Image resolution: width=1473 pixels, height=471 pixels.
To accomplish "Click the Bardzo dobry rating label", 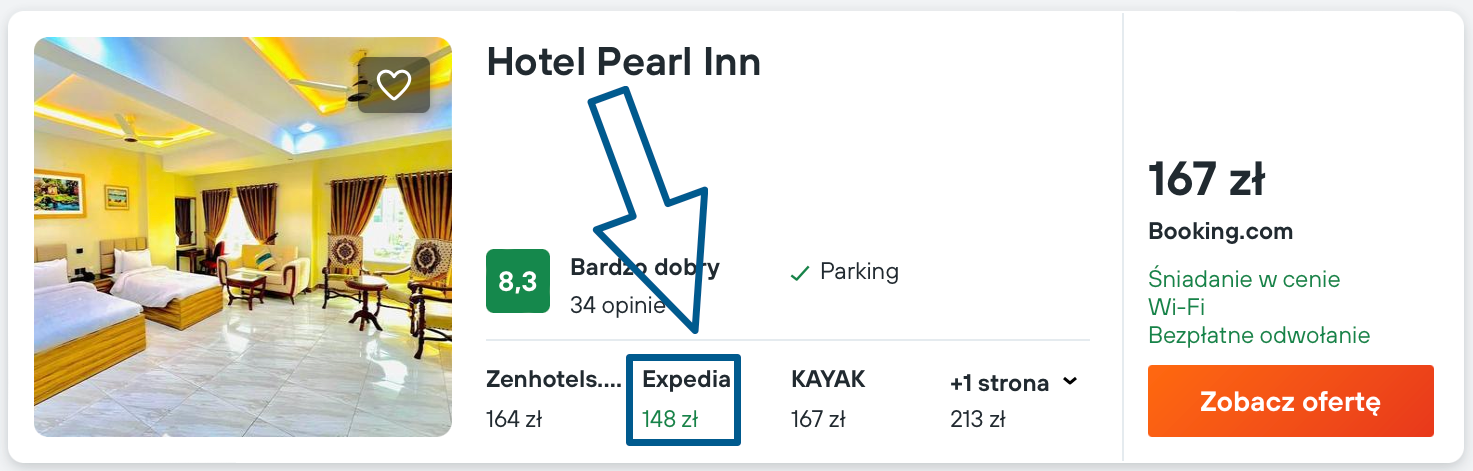I will (x=644, y=267).
